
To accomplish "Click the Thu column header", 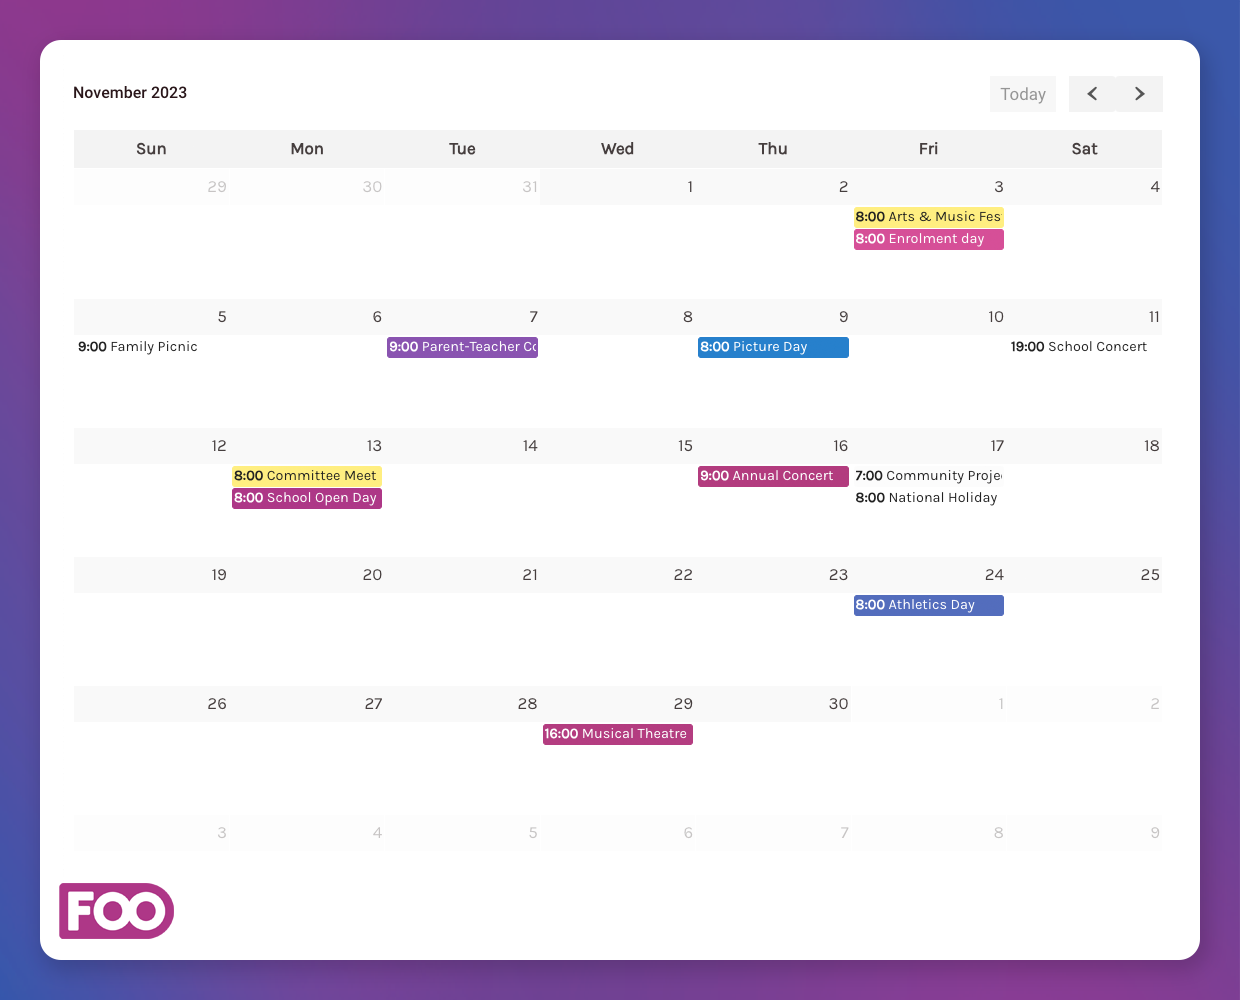I will click(x=773, y=149).
